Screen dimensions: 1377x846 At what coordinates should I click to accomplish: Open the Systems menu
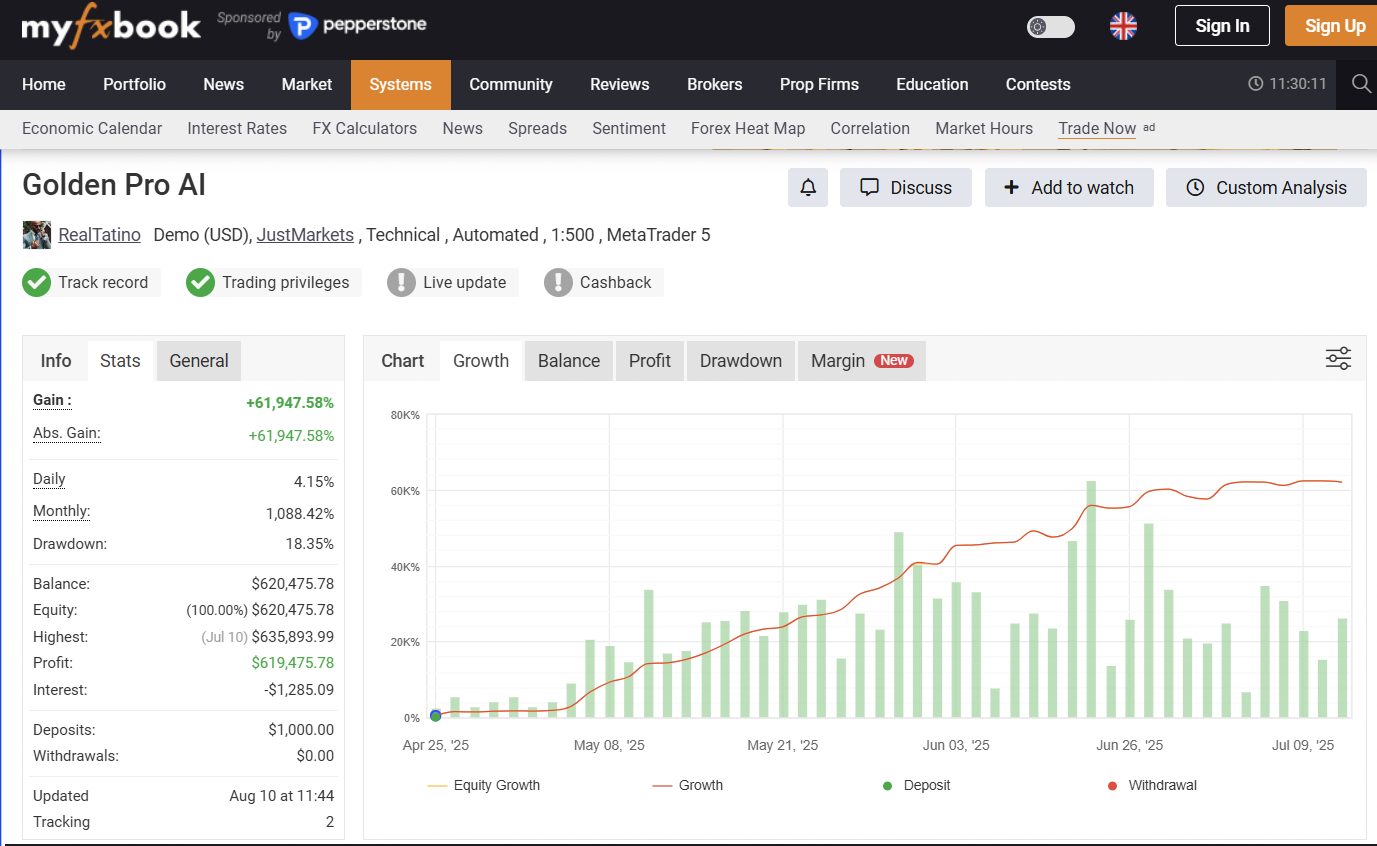400,85
